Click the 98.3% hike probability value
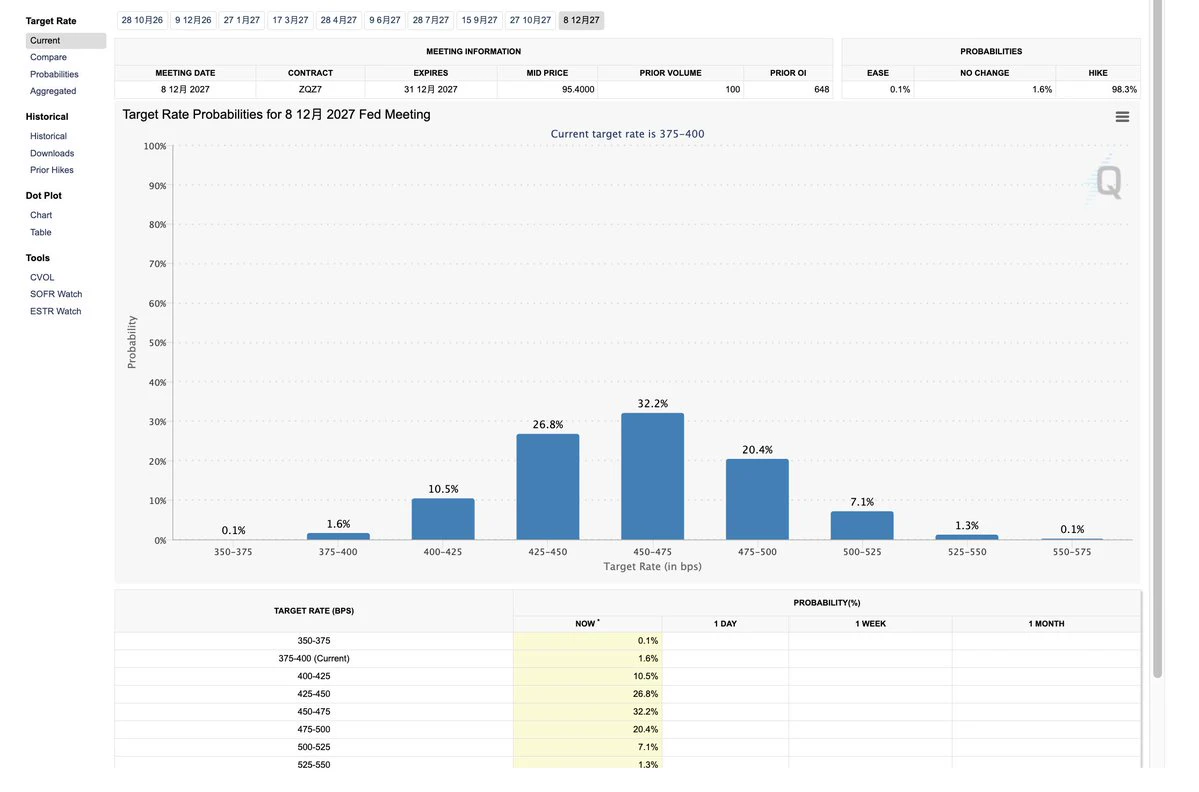This screenshot has width=1199, height=792. click(x=1124, y=89)
